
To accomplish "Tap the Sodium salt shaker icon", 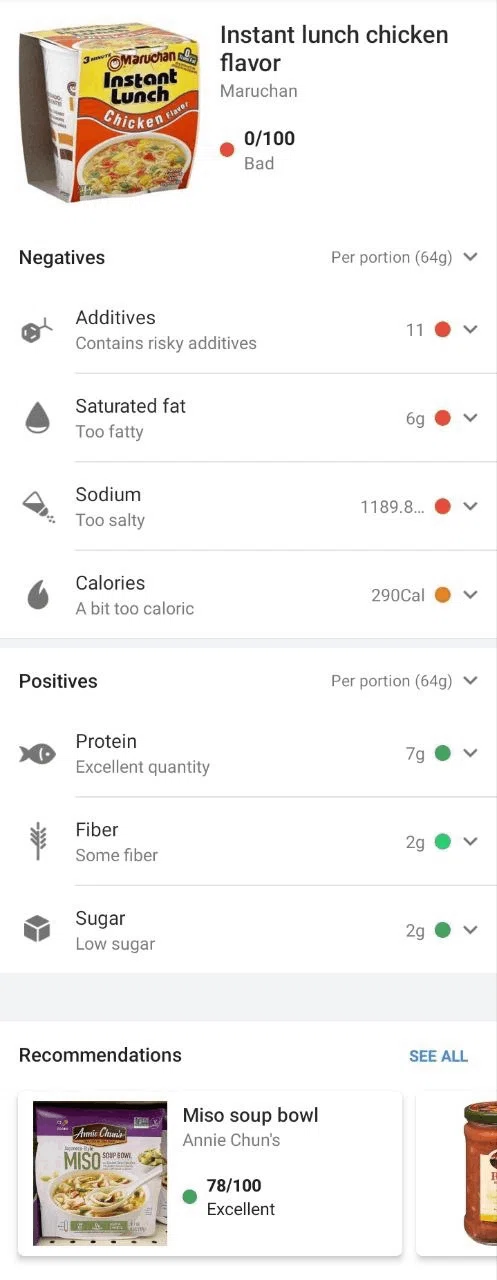I will tap(38, 507).
